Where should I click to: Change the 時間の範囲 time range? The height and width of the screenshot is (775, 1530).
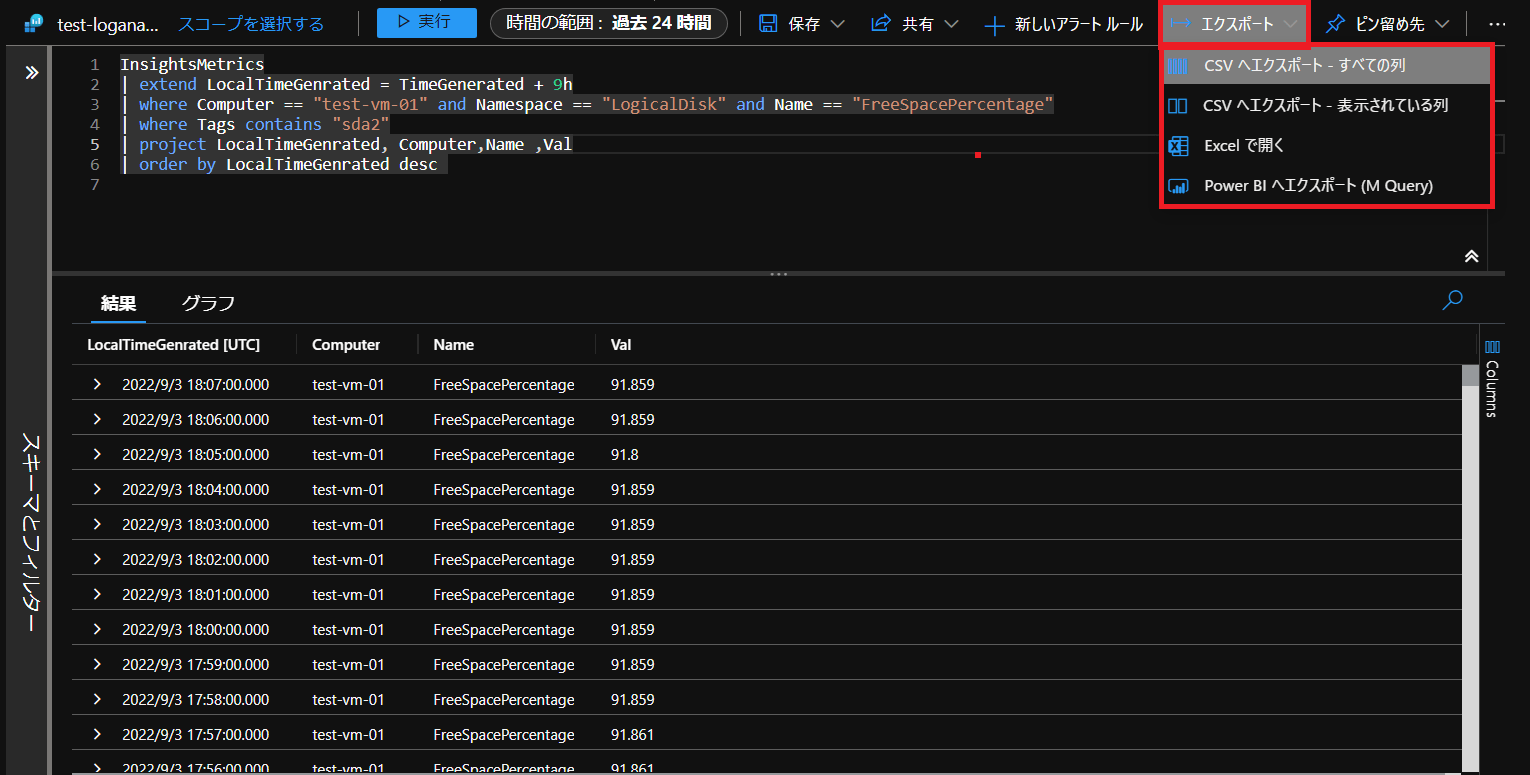pyautogui.click(x=609, y=23)
